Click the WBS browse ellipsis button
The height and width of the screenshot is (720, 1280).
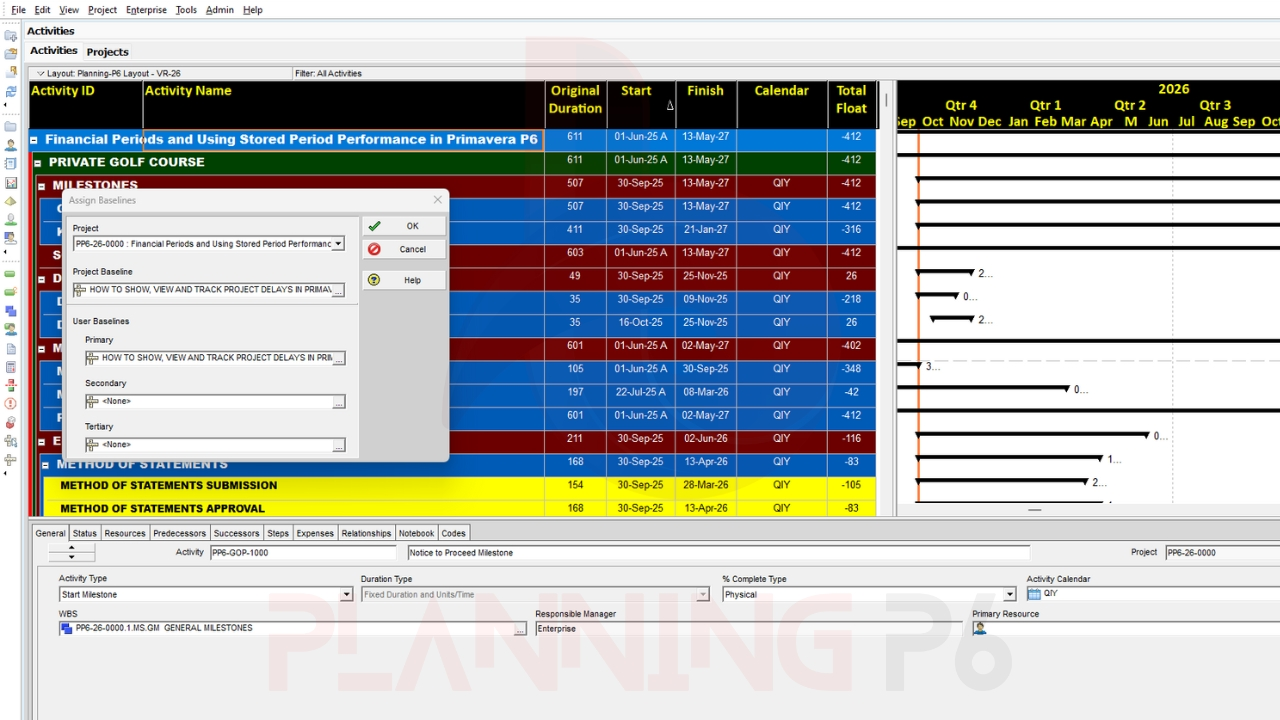(519, 629)
